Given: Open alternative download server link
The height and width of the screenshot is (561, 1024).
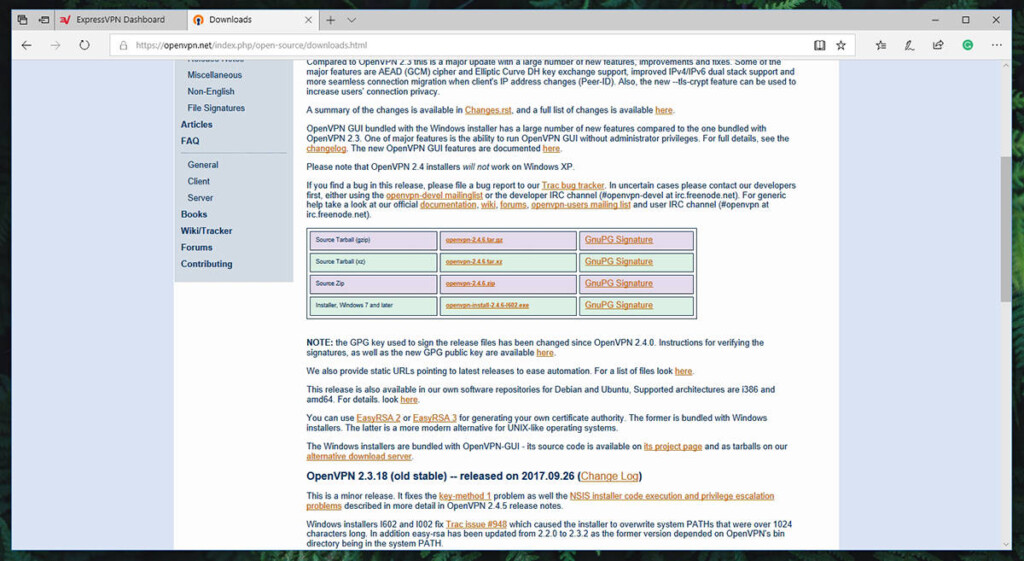Looking at the screenshot, I should (359, 457).
